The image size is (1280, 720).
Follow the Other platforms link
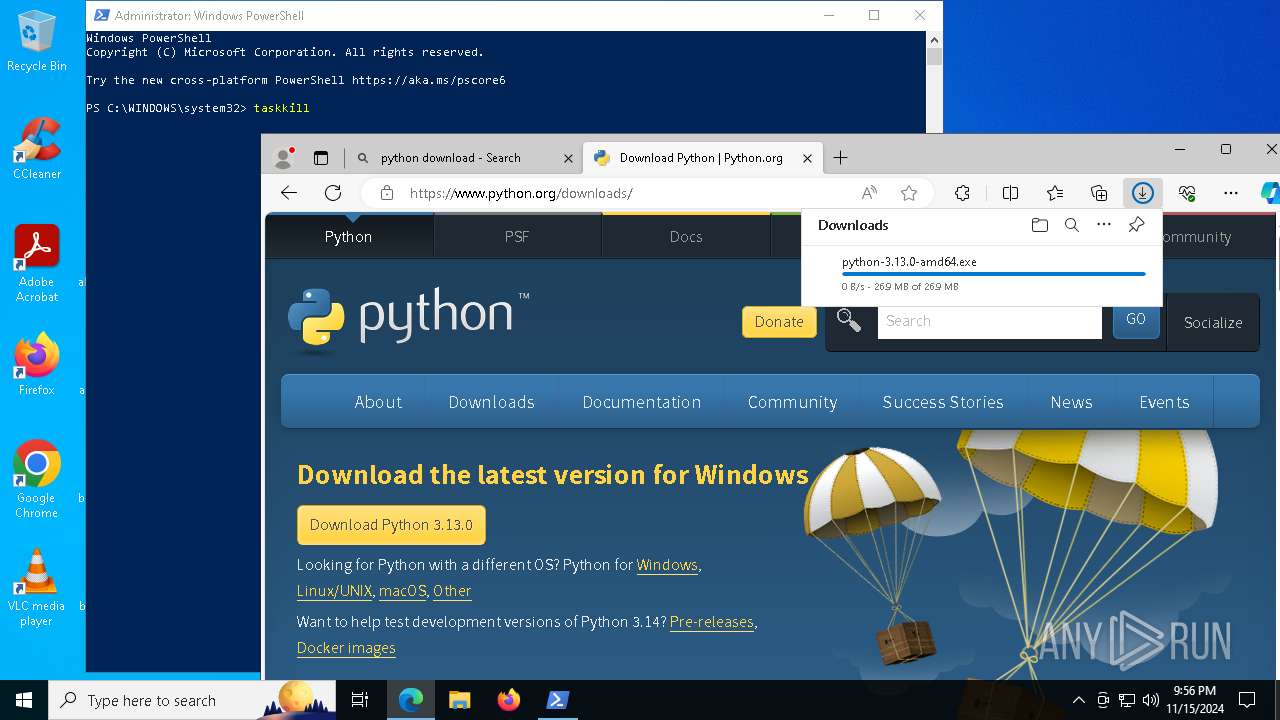pyautogui.click(x=452, y=591)
